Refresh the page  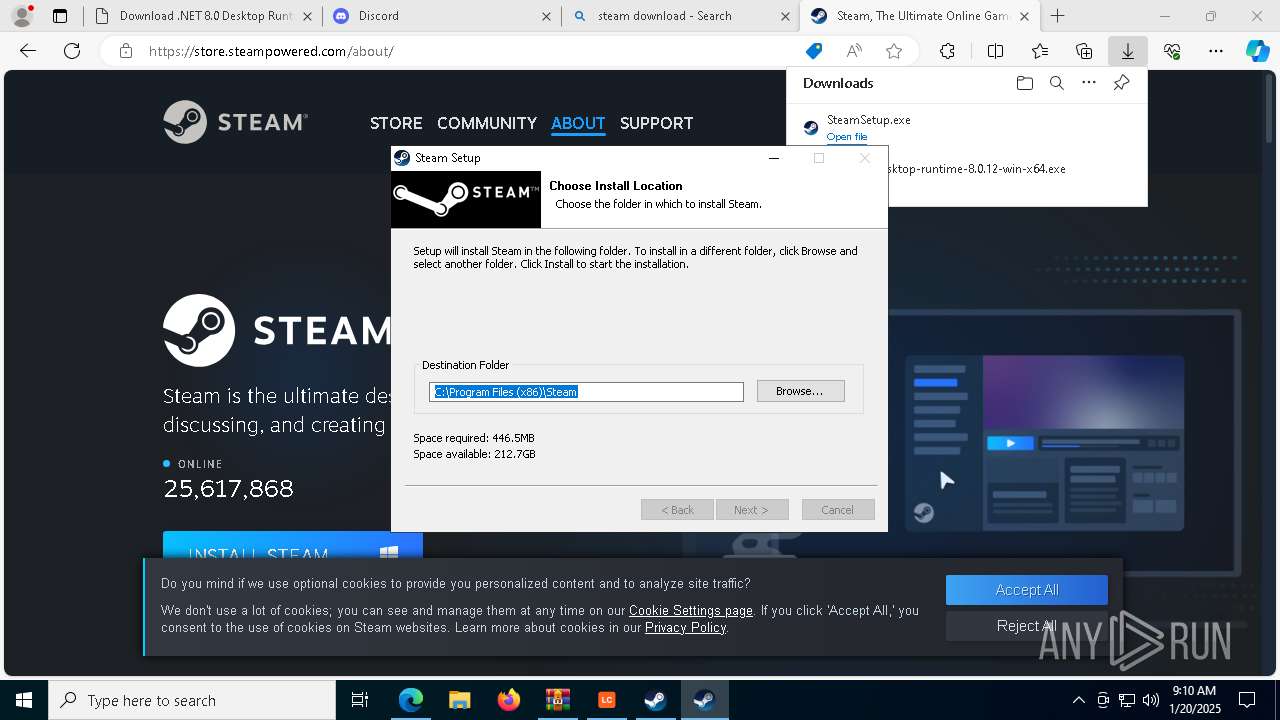click(72, 51)
